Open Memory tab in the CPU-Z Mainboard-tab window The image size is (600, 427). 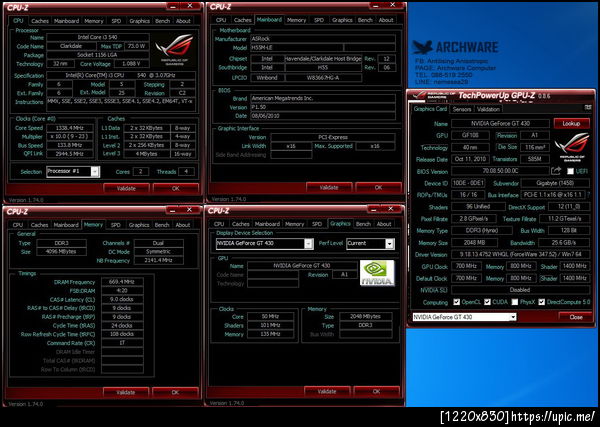296,20
